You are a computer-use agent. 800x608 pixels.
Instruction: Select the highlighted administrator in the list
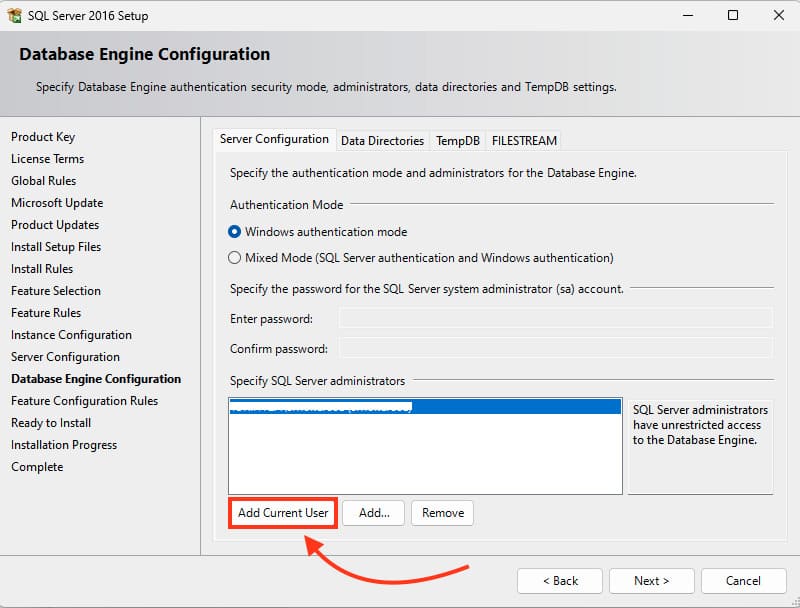click(x=424, y=408)
